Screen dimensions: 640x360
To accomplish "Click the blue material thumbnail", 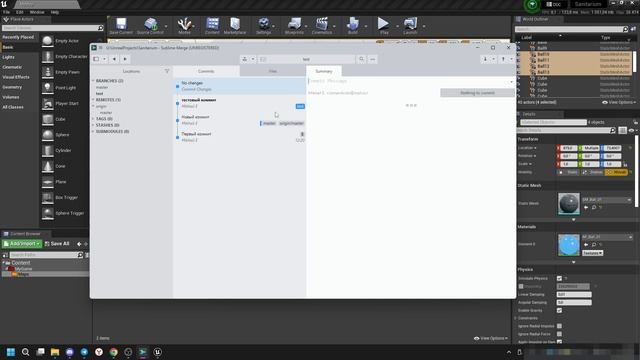I will click(x=569, y=245).
